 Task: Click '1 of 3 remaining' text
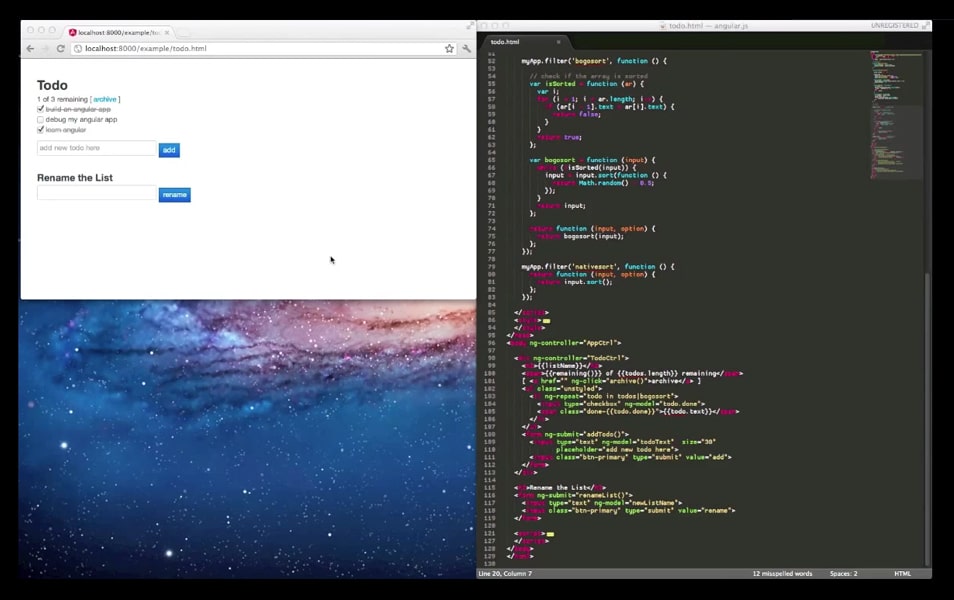[62, 99]
